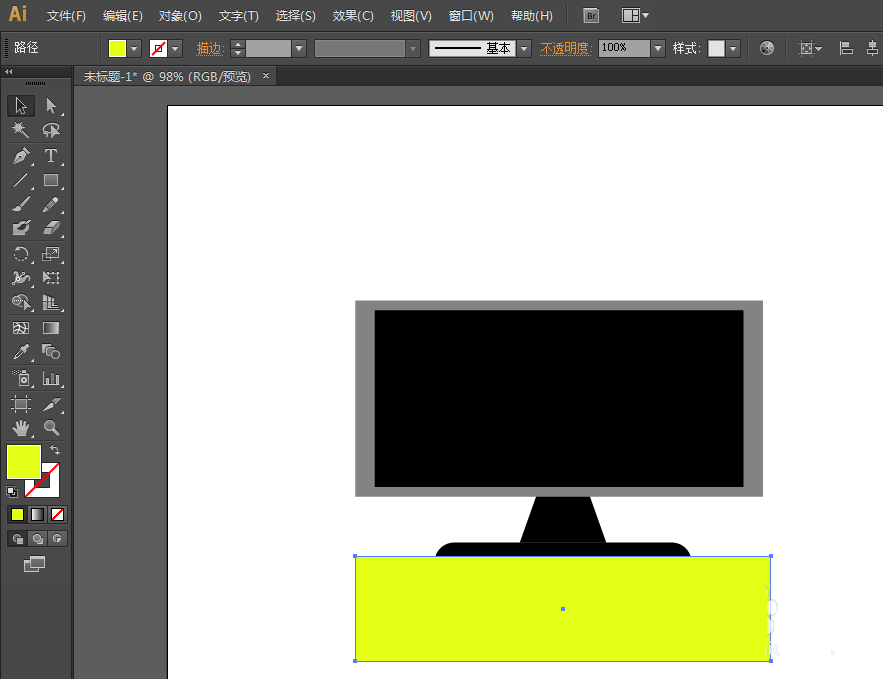Image resolution: width=883 pixels, height=679 pixels.
Task: Expand the opacity 100% dropdown
Action: tap(657, 48)
